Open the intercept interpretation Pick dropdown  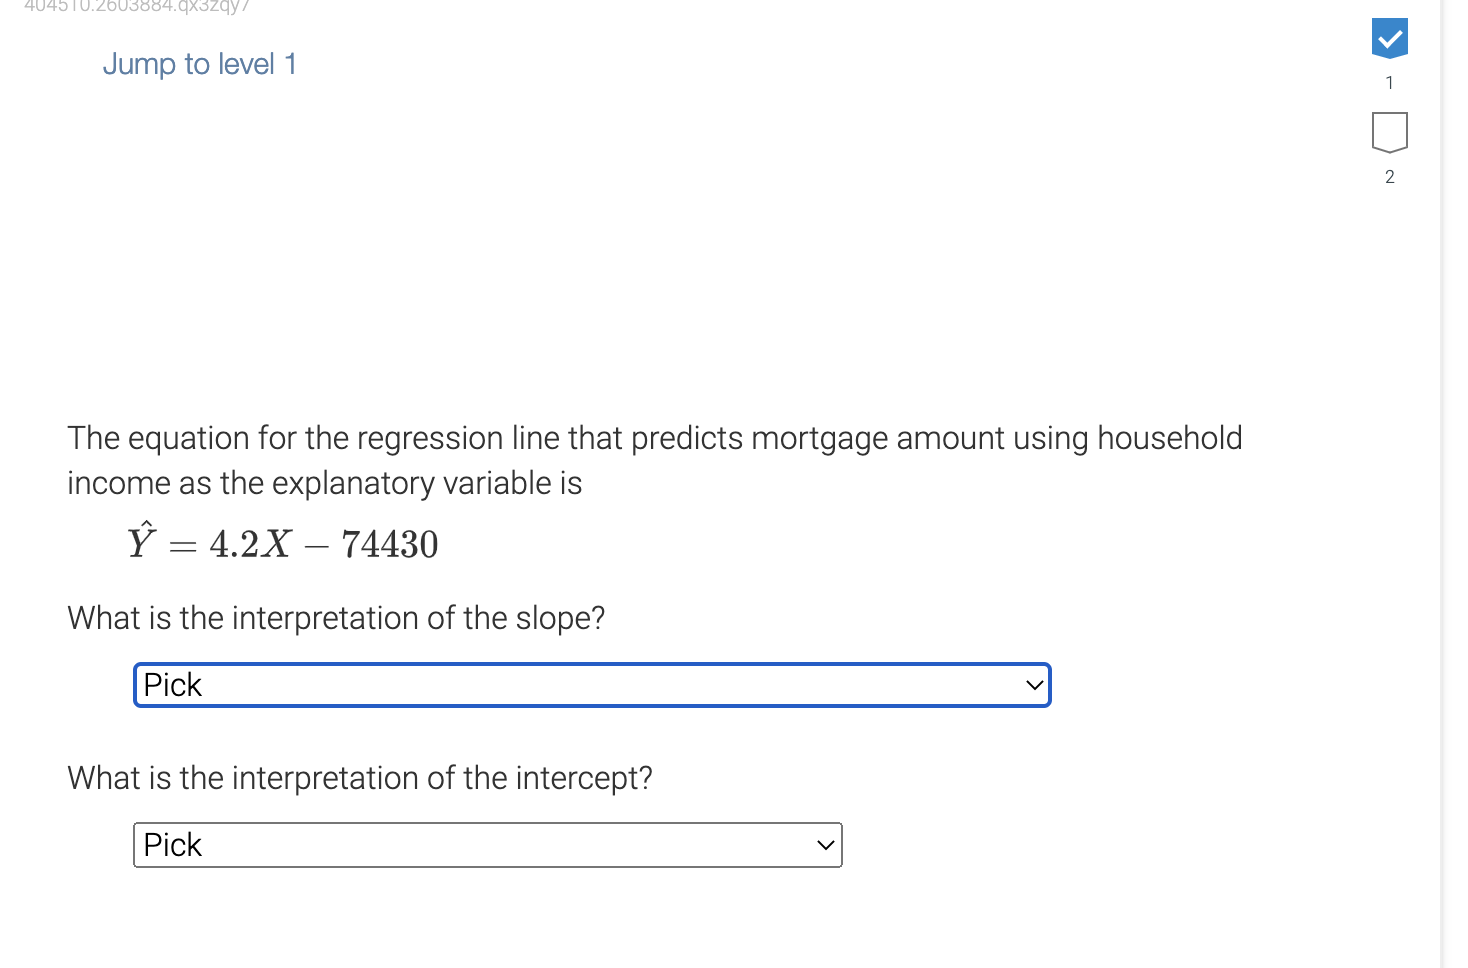click(487, 845)
